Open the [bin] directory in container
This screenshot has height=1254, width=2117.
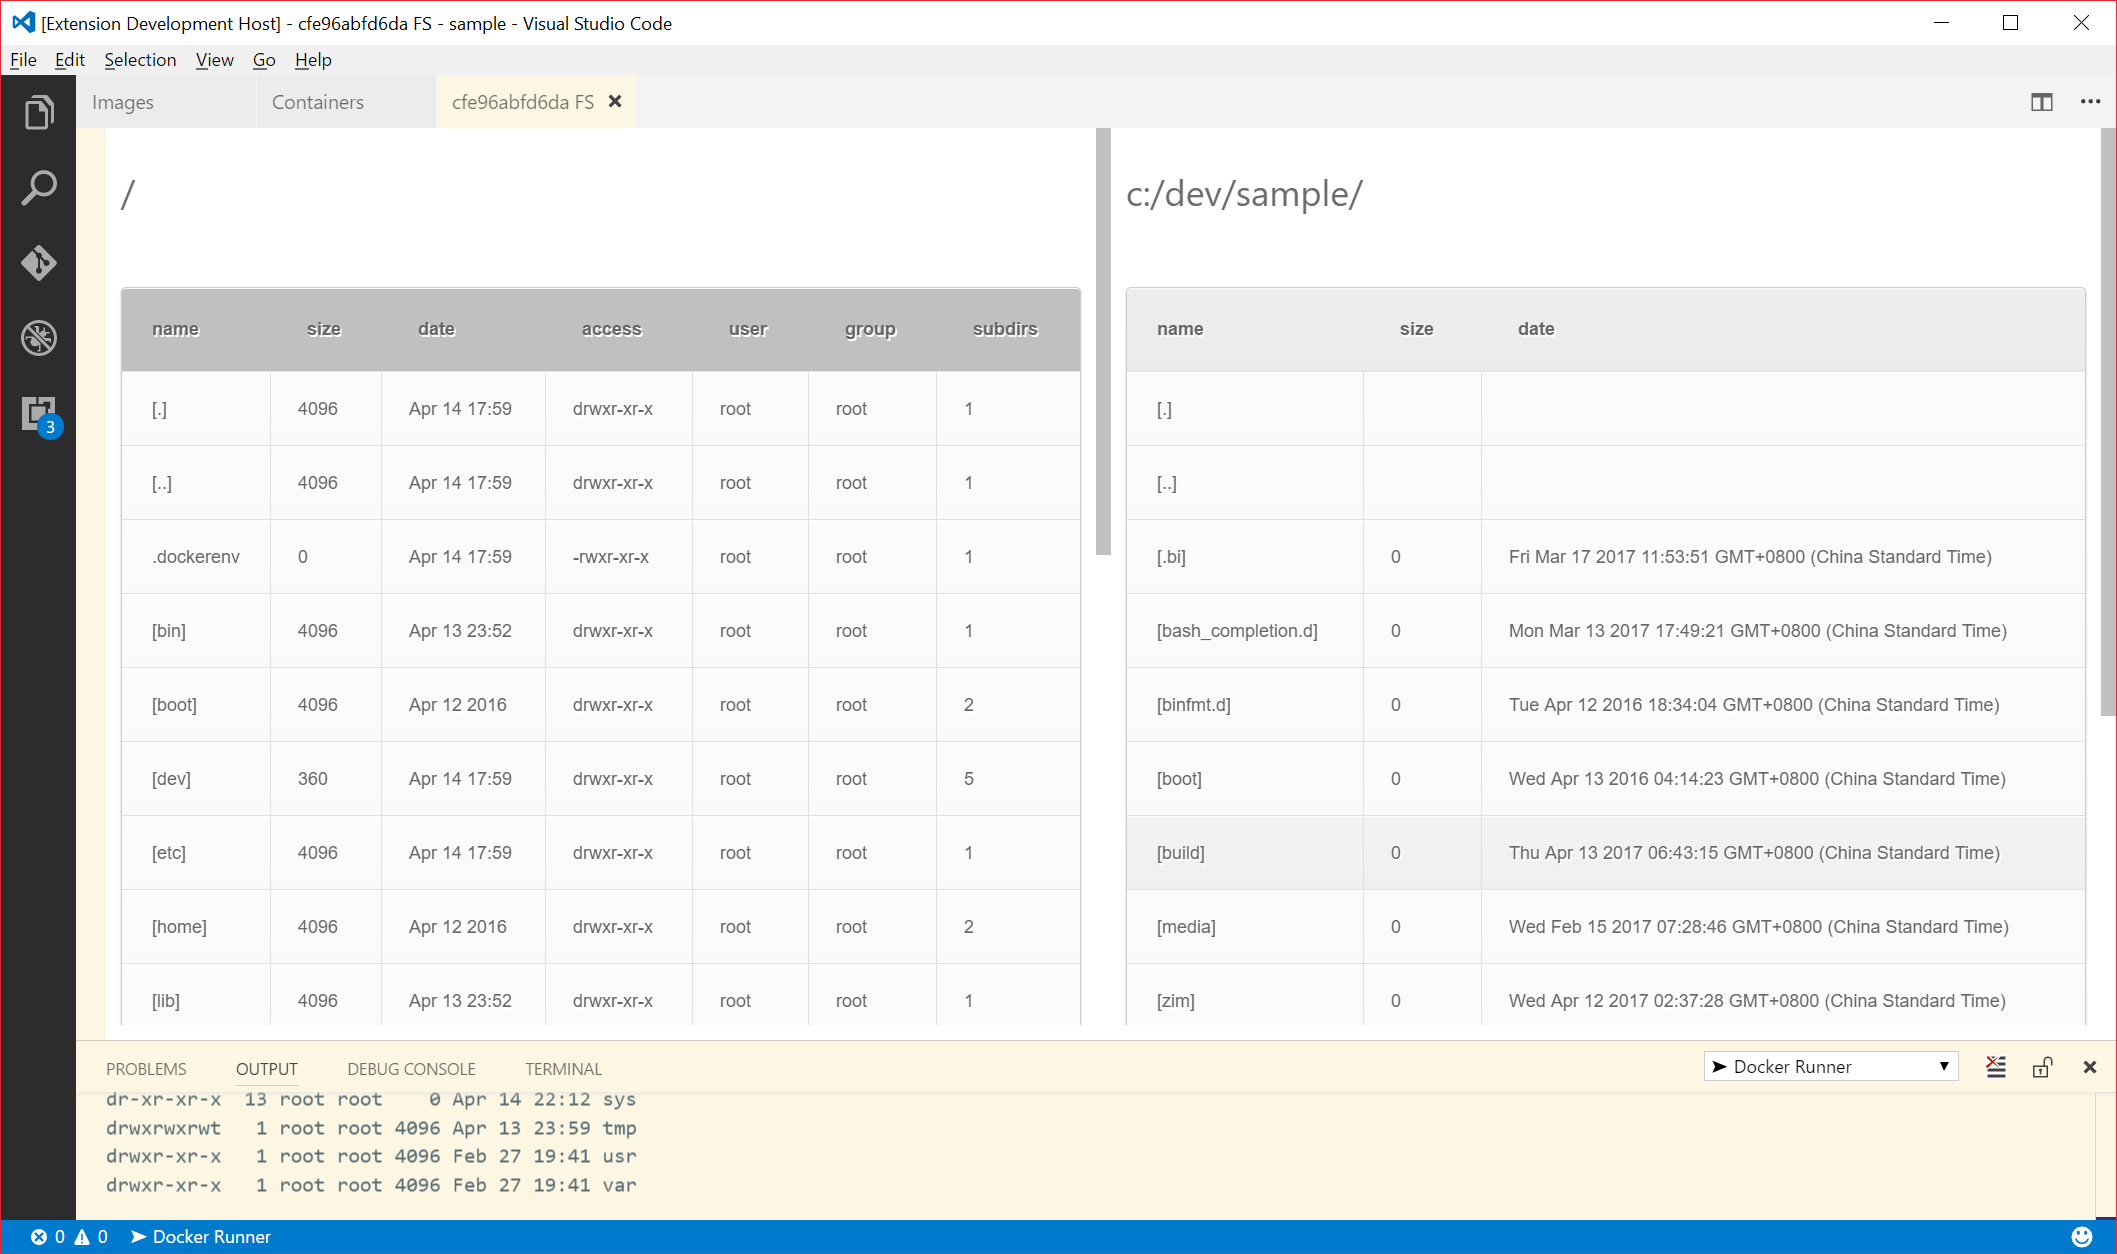point(169,631)
